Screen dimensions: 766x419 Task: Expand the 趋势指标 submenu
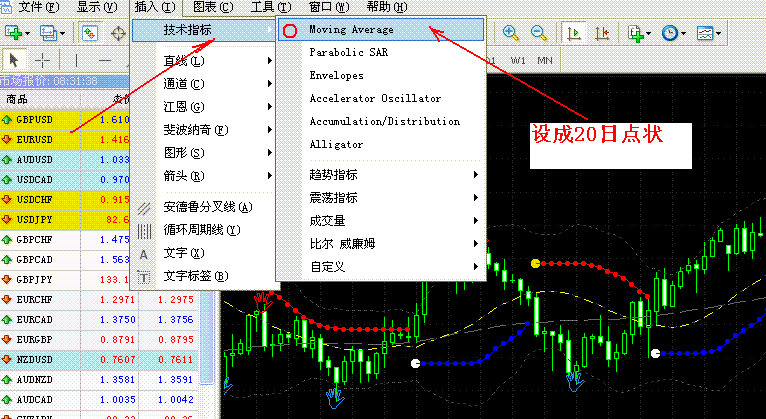(381, 174)
